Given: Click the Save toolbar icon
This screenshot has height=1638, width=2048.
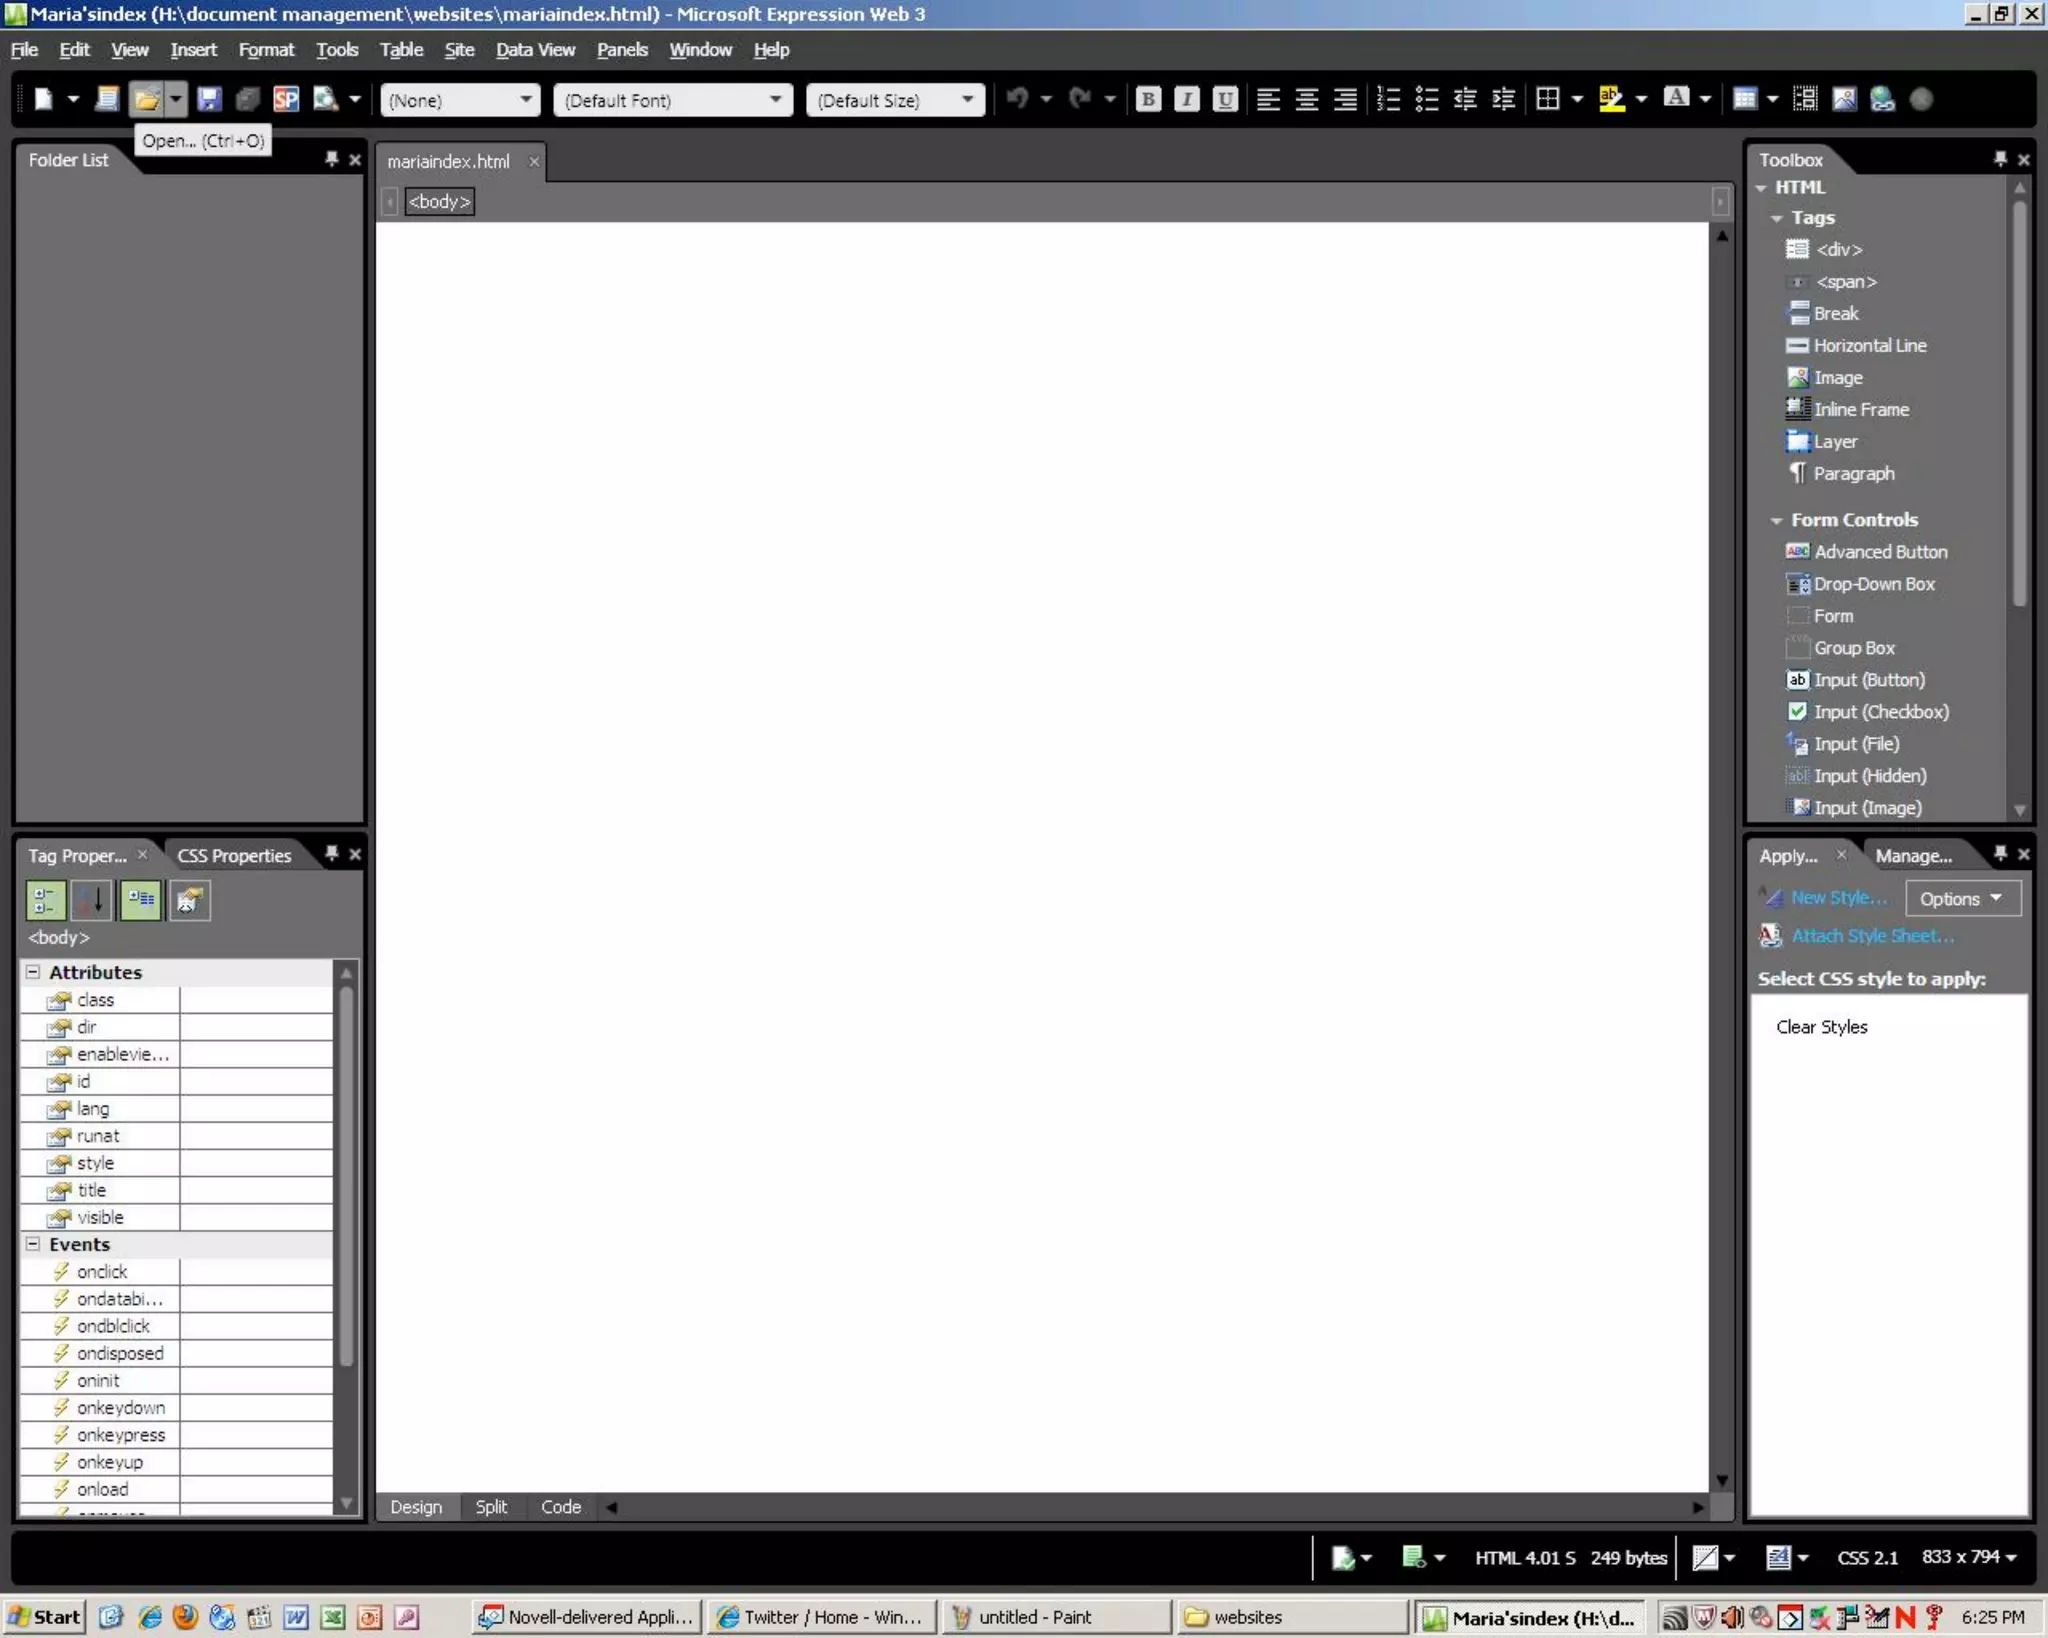Looking at the screenshot, I should tap(208, 99).
